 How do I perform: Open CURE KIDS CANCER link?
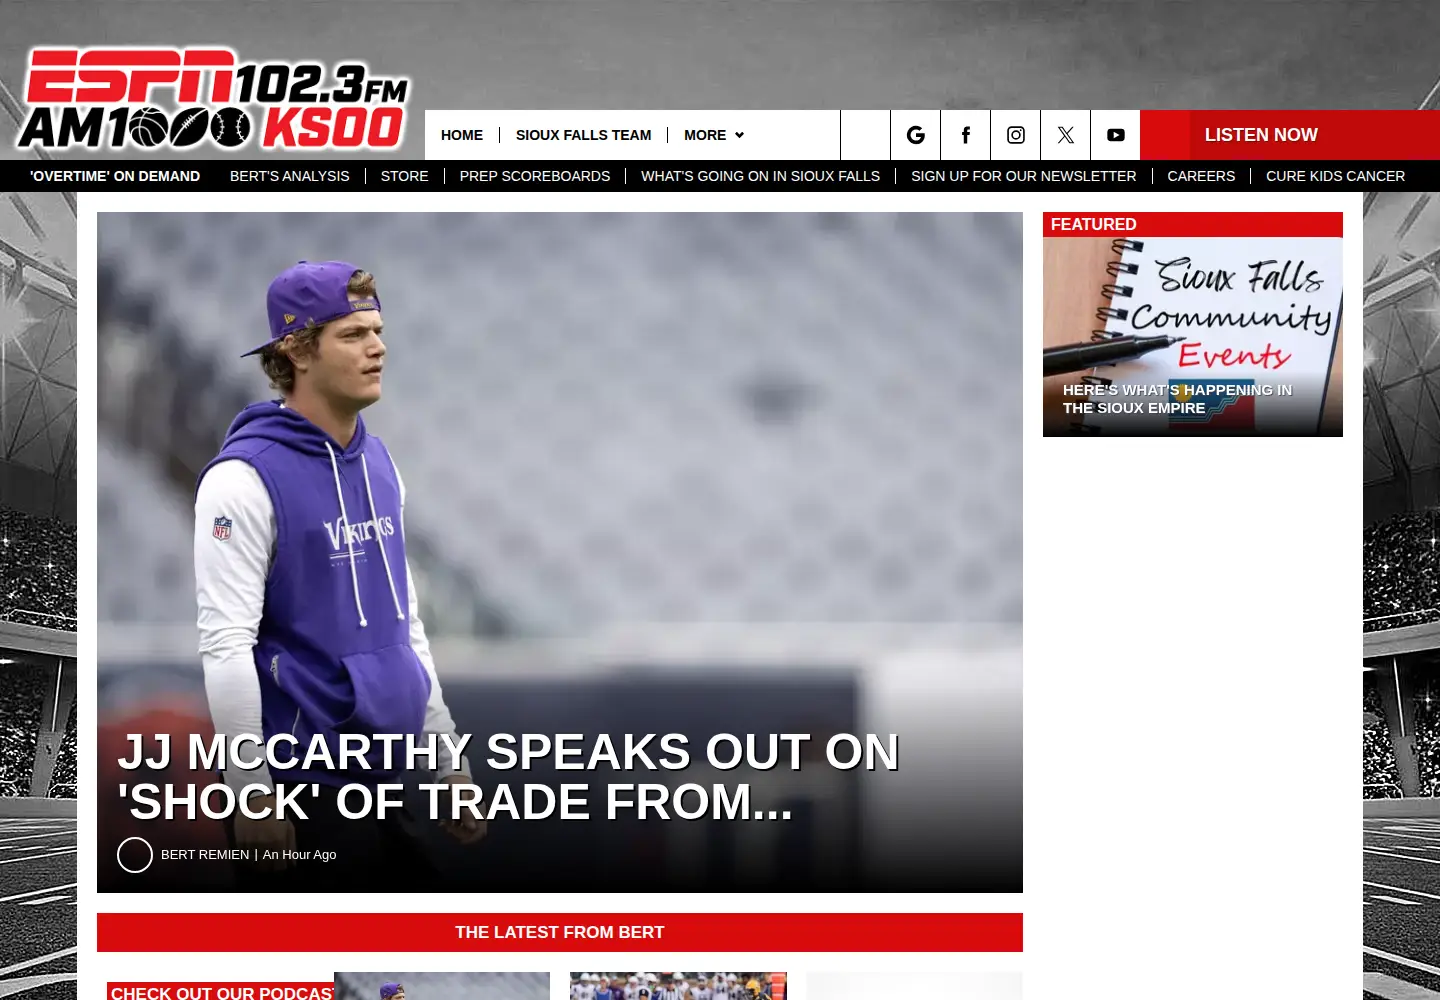click(1335, 176)
